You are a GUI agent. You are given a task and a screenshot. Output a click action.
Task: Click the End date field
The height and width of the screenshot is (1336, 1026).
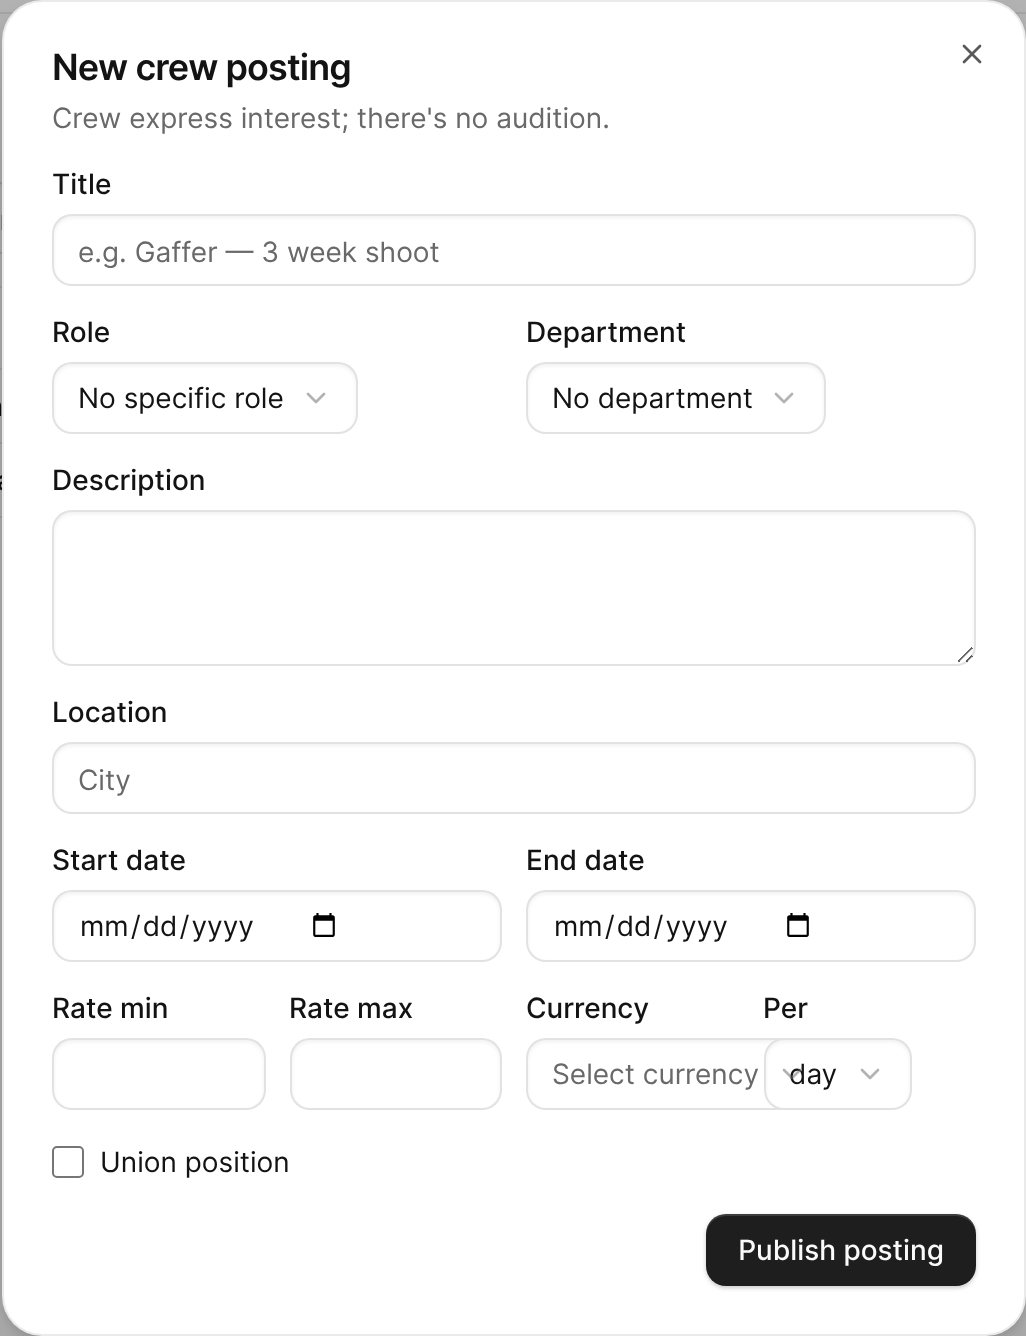tap(750, 926)
